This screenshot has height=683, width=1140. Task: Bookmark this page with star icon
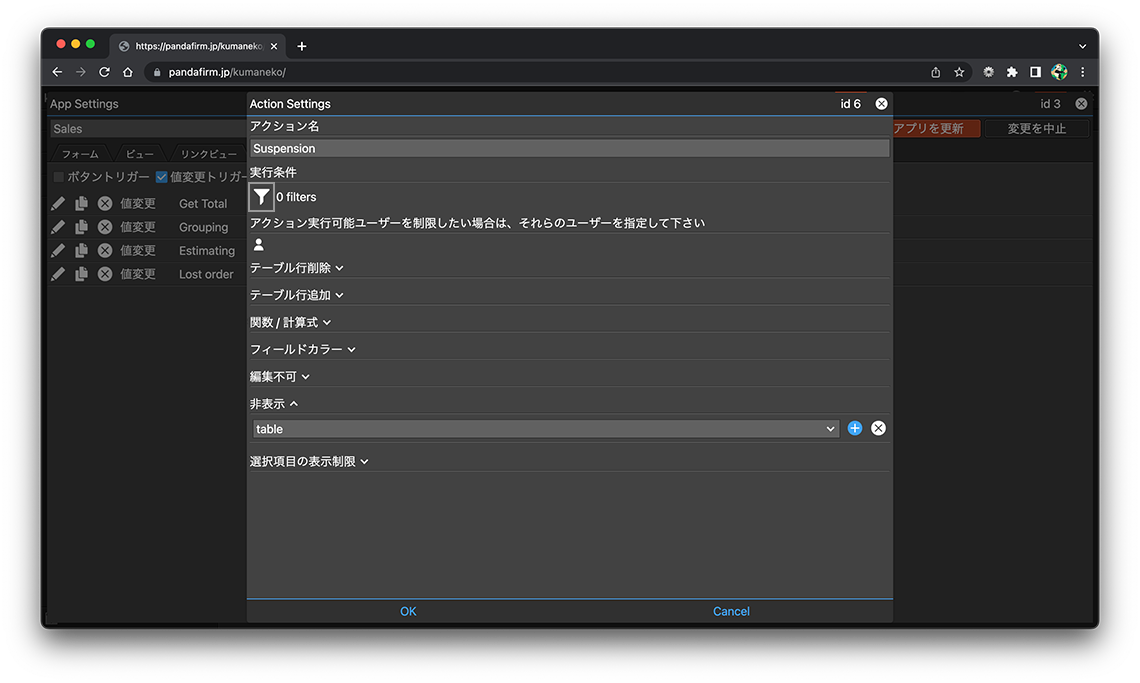pos(959,72)
